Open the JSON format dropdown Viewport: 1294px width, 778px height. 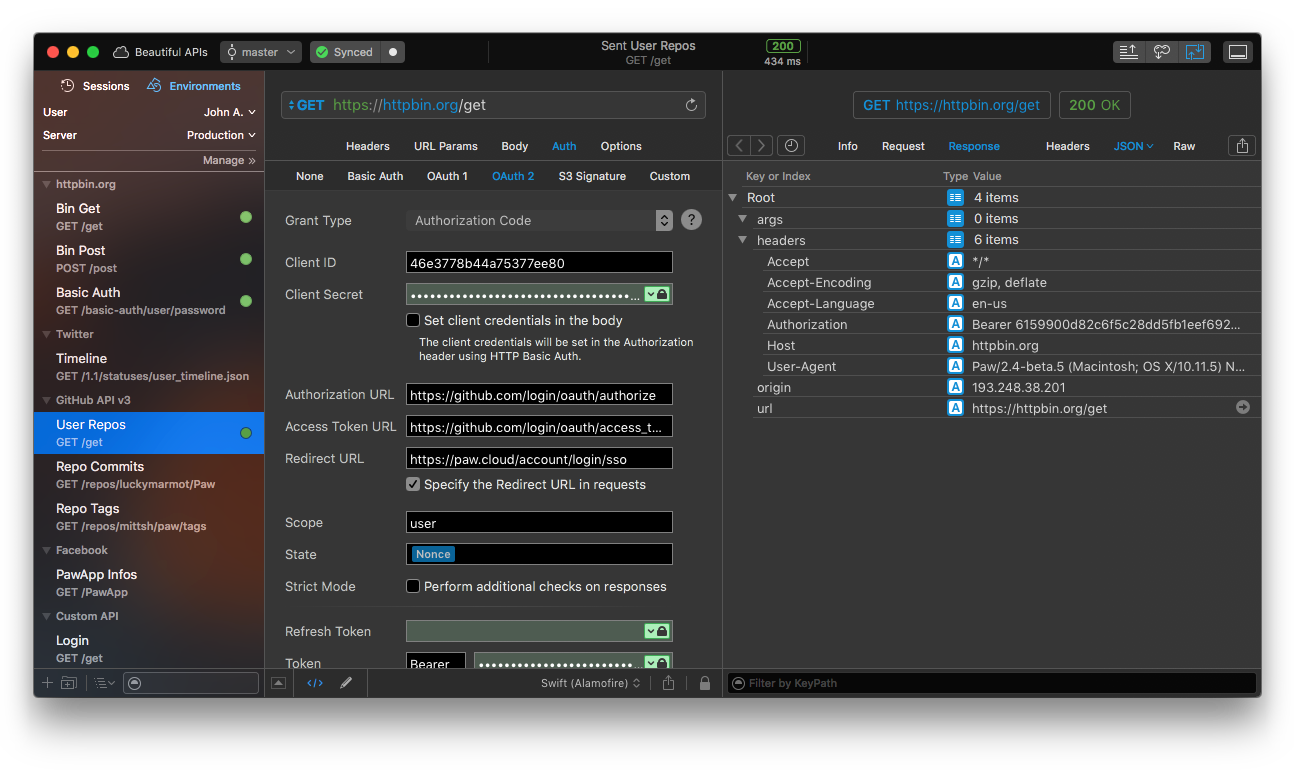(1134, 146)
